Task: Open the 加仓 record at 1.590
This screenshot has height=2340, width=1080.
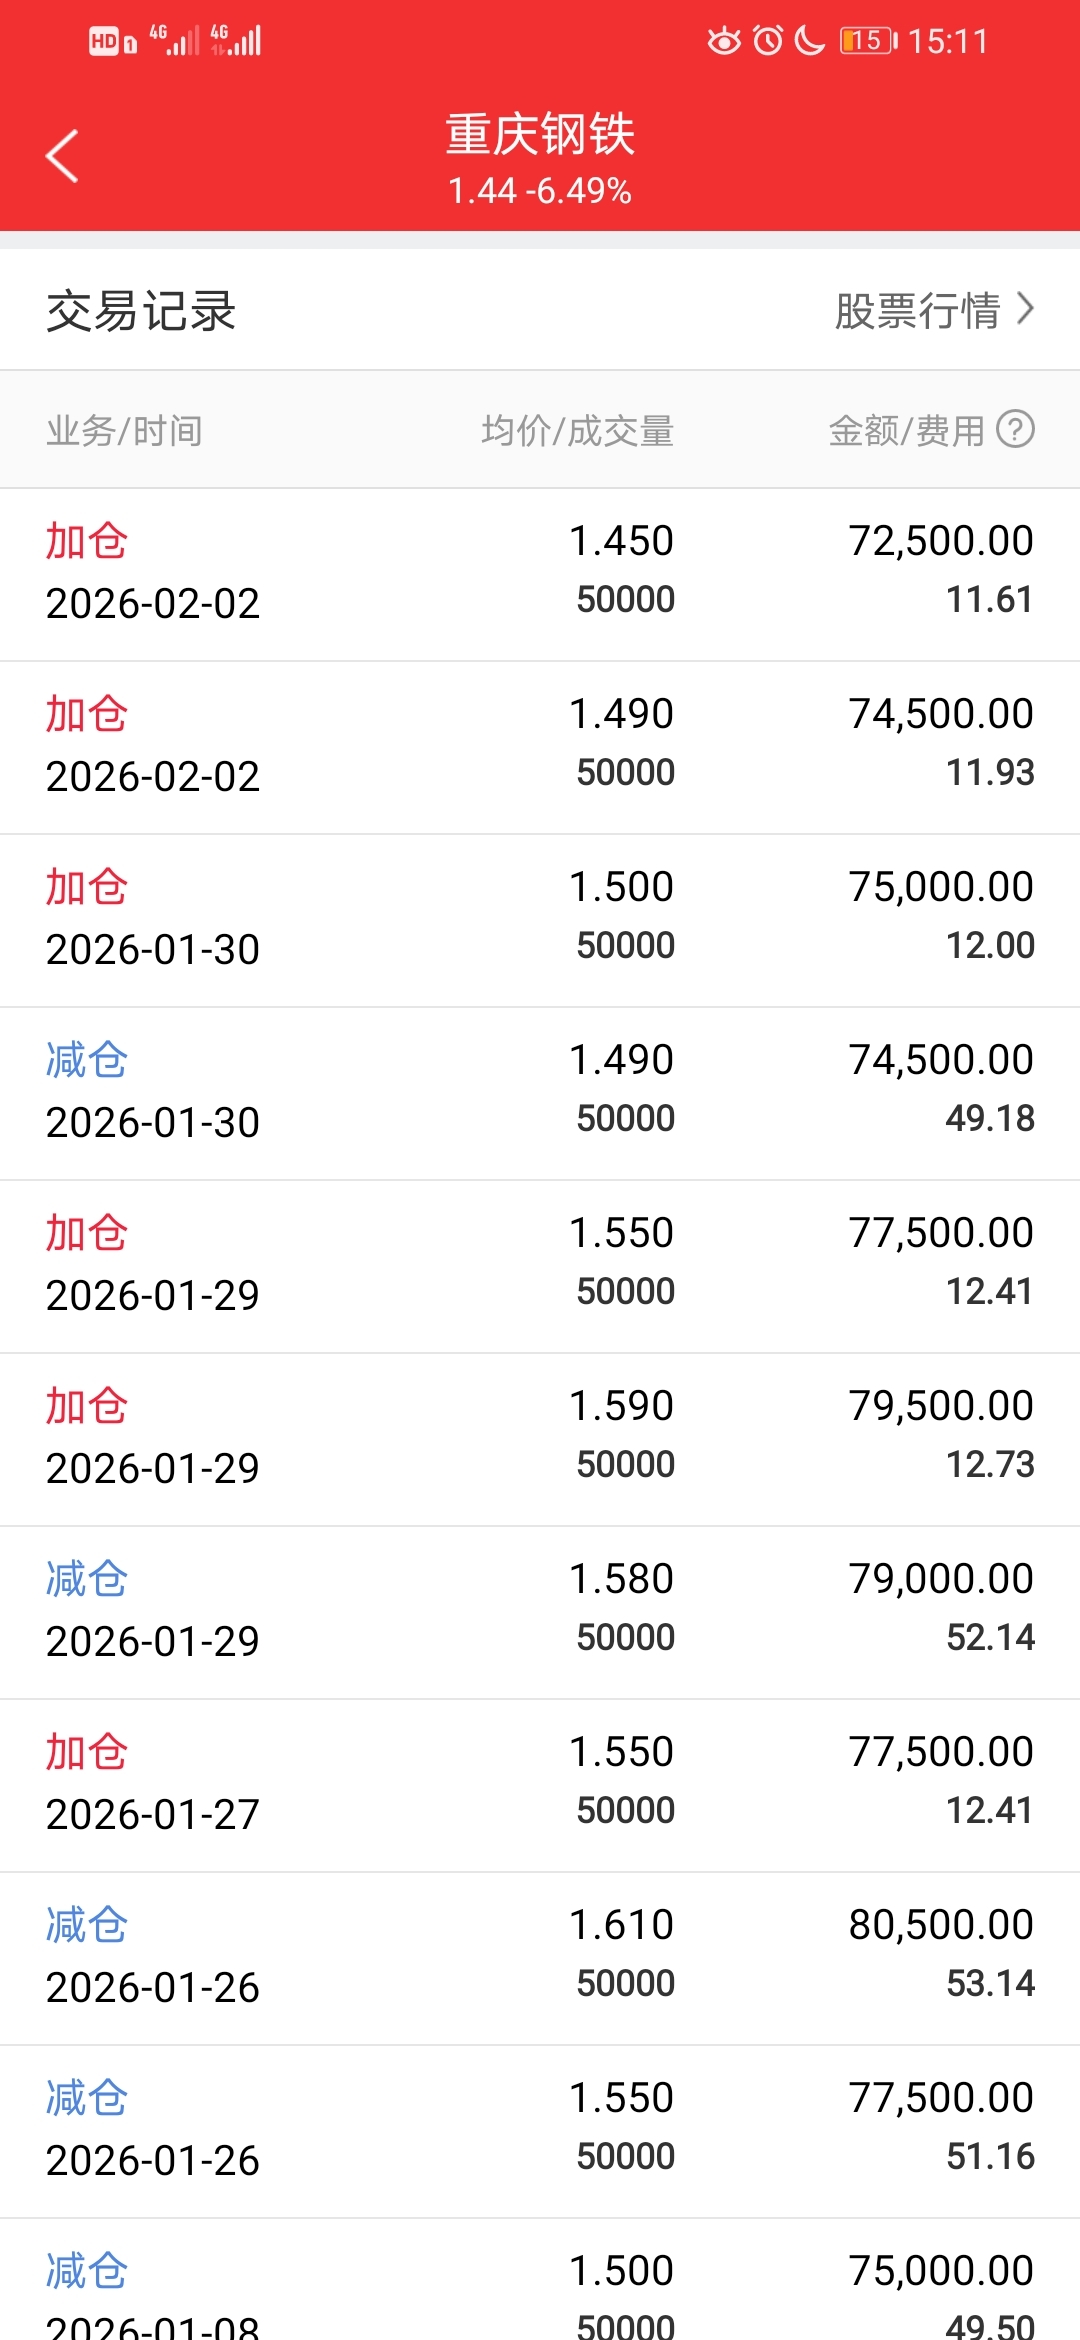Action: pyautogui.click(x=540, y=1439)
